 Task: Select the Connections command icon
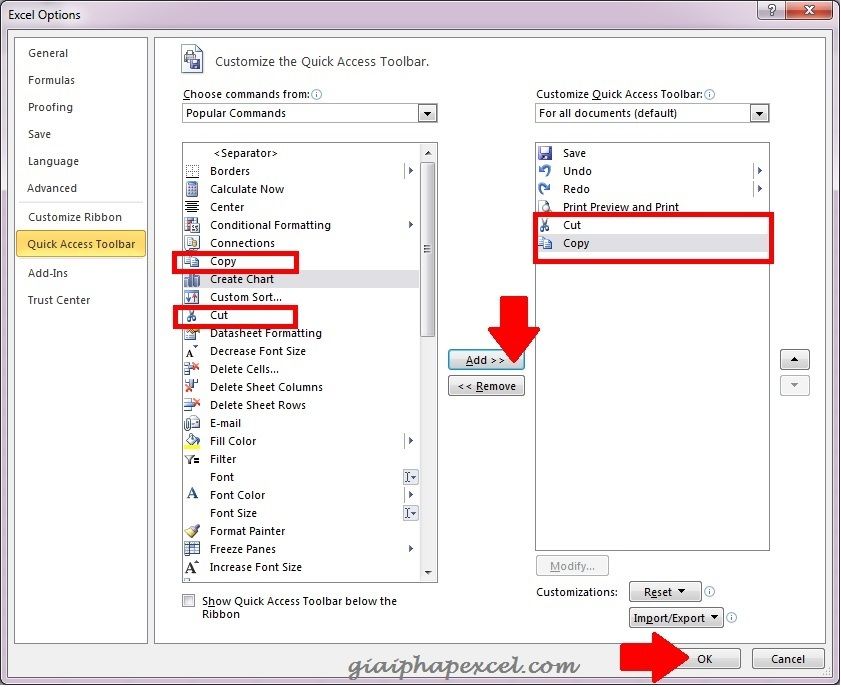[x=192, y=243]
